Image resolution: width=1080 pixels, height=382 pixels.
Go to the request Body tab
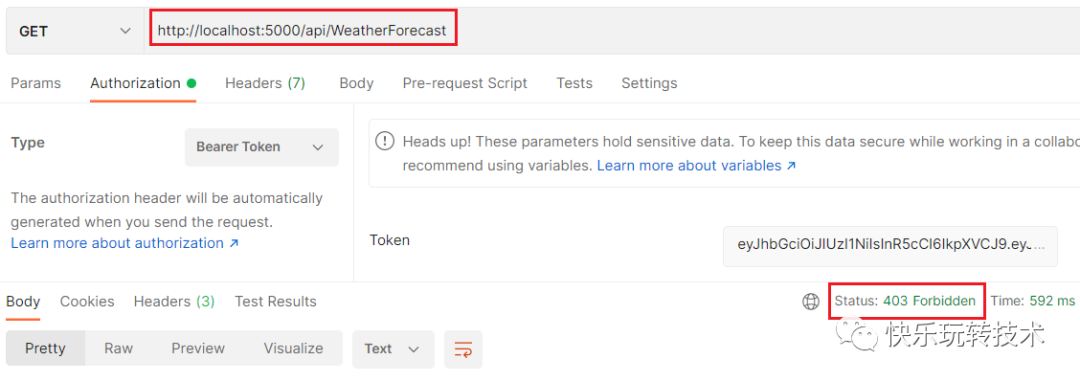[356, 83]
